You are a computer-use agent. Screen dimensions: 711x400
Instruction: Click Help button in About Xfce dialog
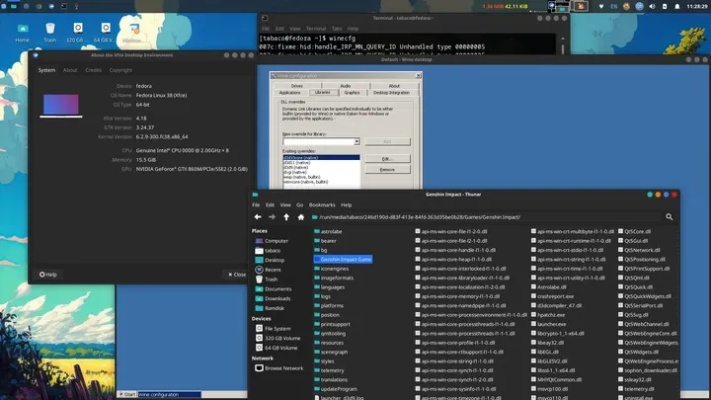(x=48, y=274)
